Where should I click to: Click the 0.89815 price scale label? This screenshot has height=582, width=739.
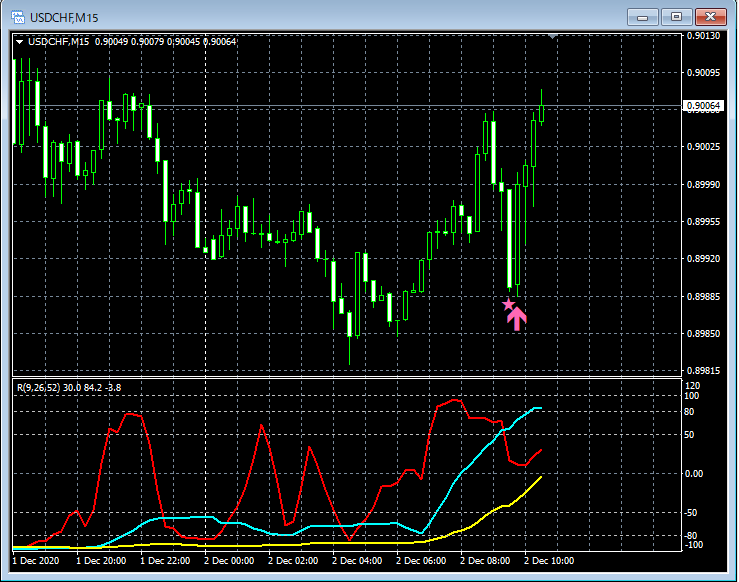[703, 369]
